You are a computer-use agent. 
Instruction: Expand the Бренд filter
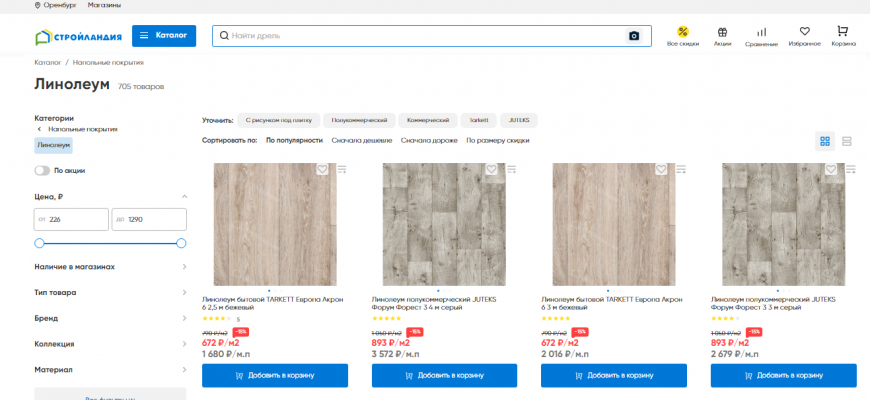click(x=184, y=318)
